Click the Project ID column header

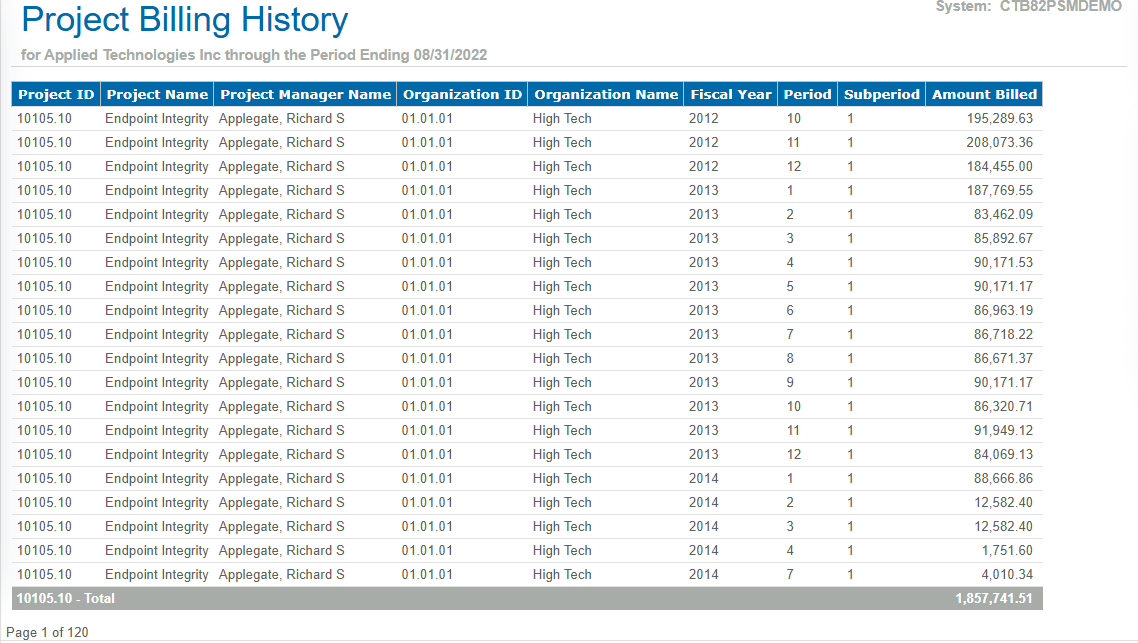point(56,94)
